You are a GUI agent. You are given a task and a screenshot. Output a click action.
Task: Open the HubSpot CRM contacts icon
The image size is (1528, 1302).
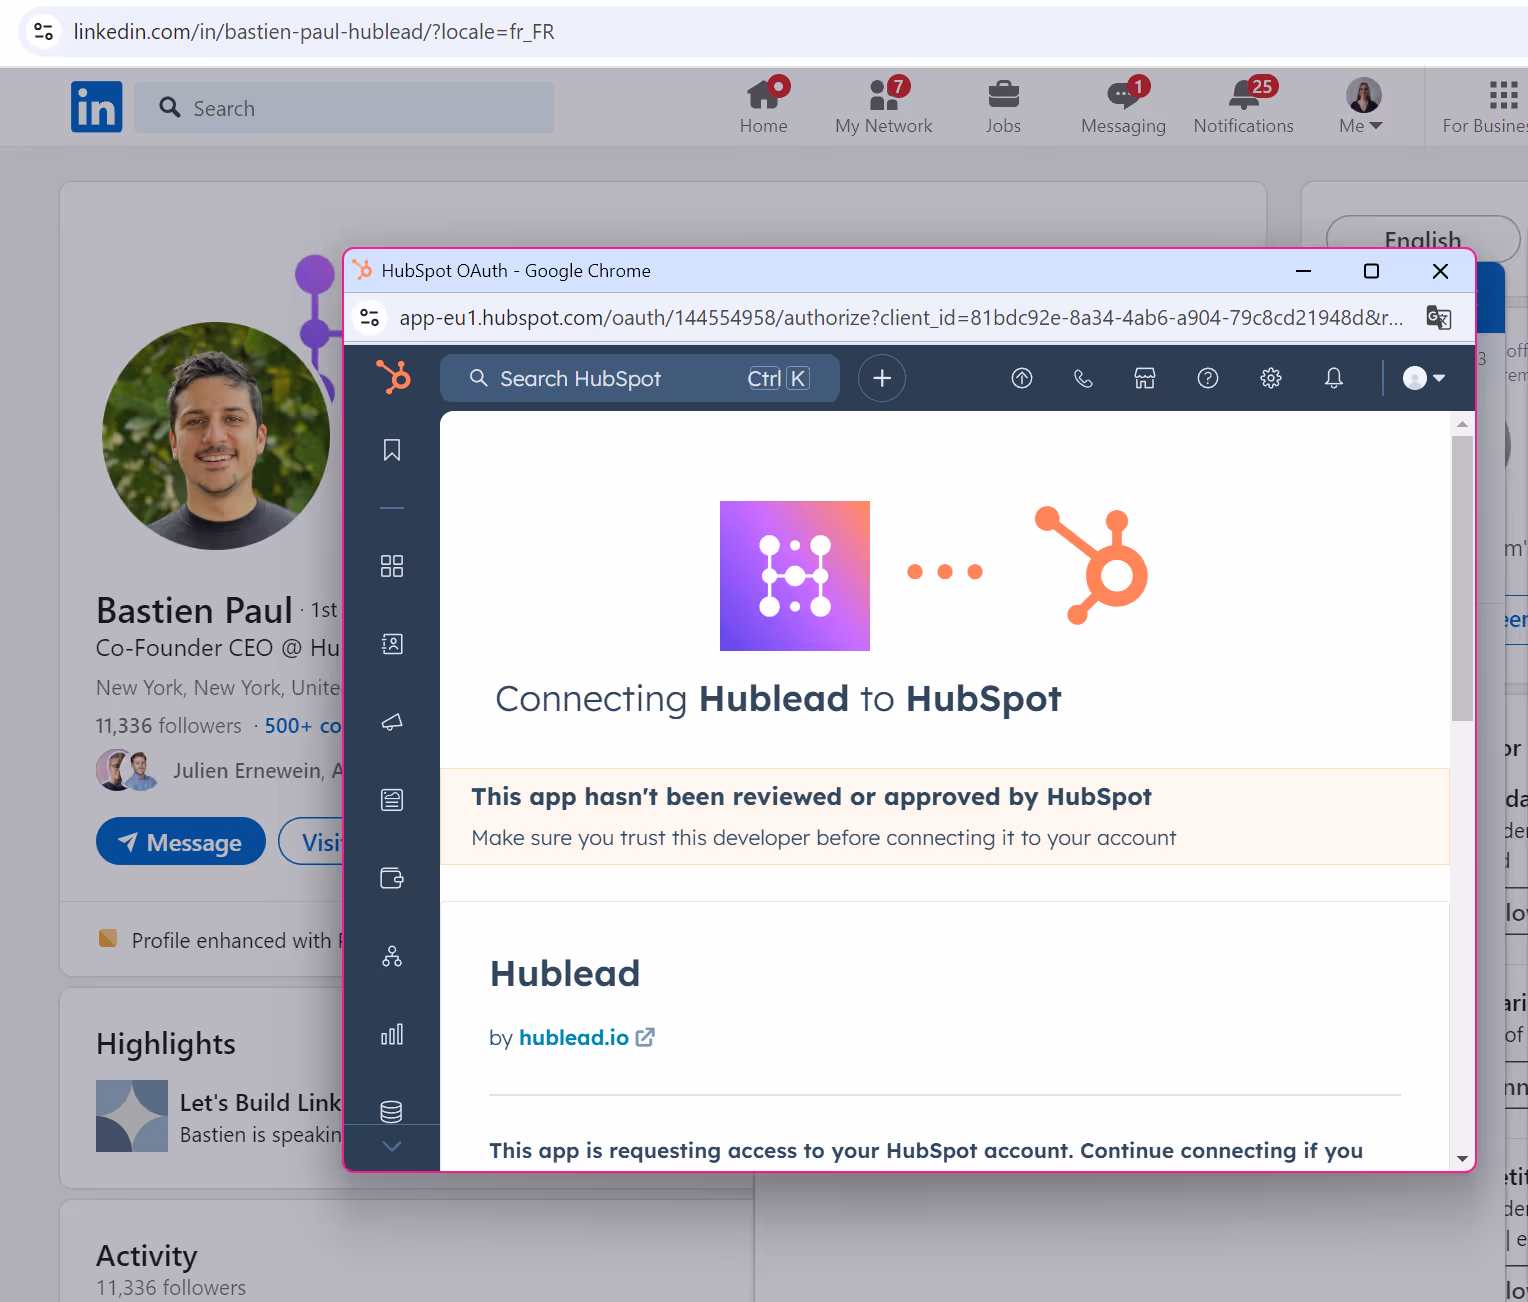391,643
